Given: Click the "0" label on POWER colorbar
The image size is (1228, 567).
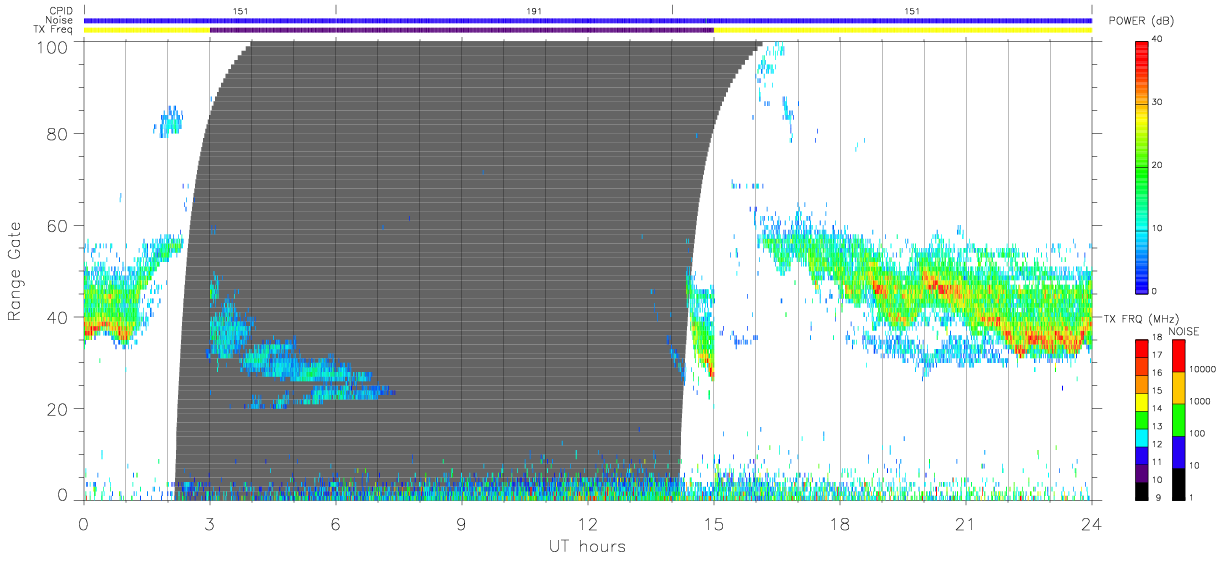Looking at the screenshot, I should click(1154, 291).
